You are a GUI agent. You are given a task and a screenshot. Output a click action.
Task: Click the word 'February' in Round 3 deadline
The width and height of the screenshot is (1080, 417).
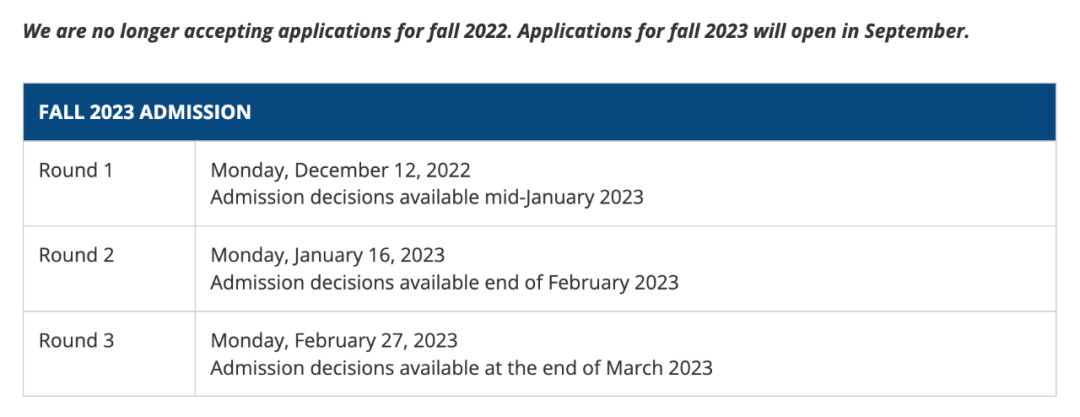click(x=333, y=342)
